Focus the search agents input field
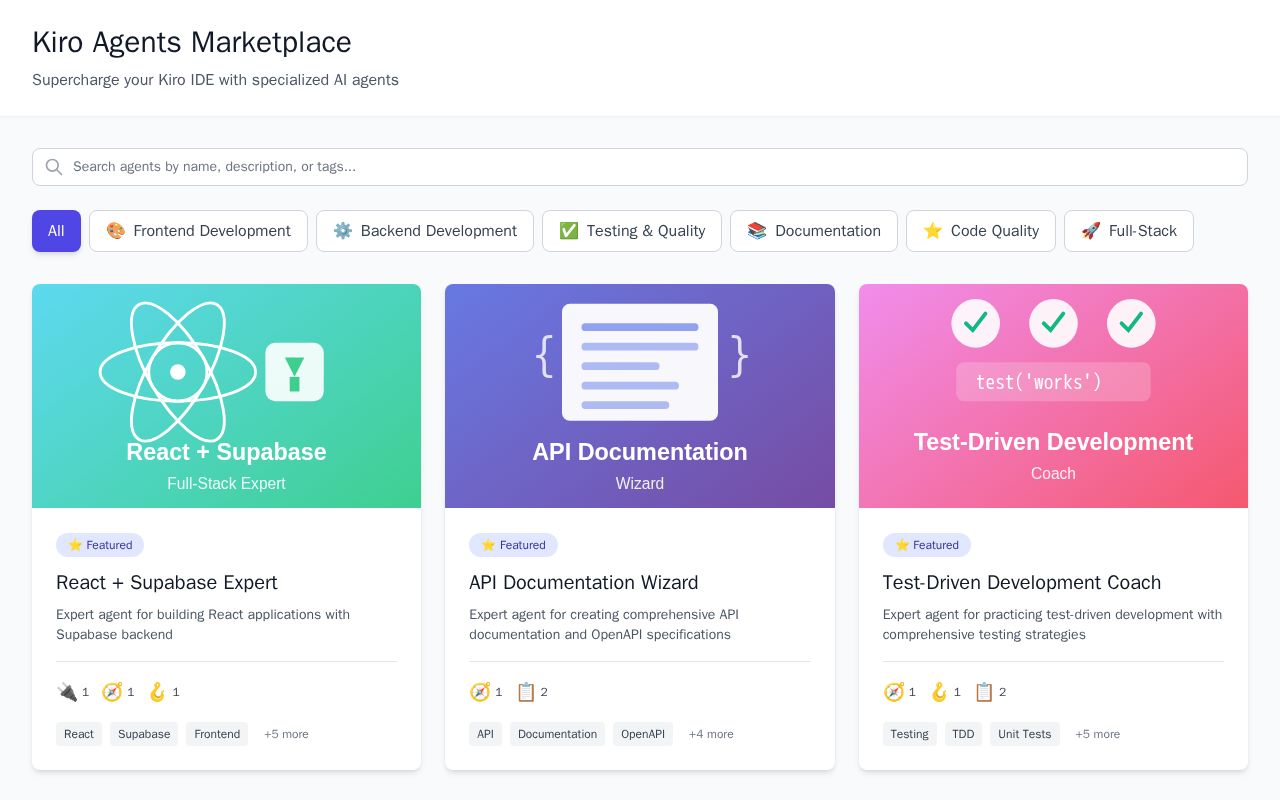The image size is (1280, 800). click(640, 167)
